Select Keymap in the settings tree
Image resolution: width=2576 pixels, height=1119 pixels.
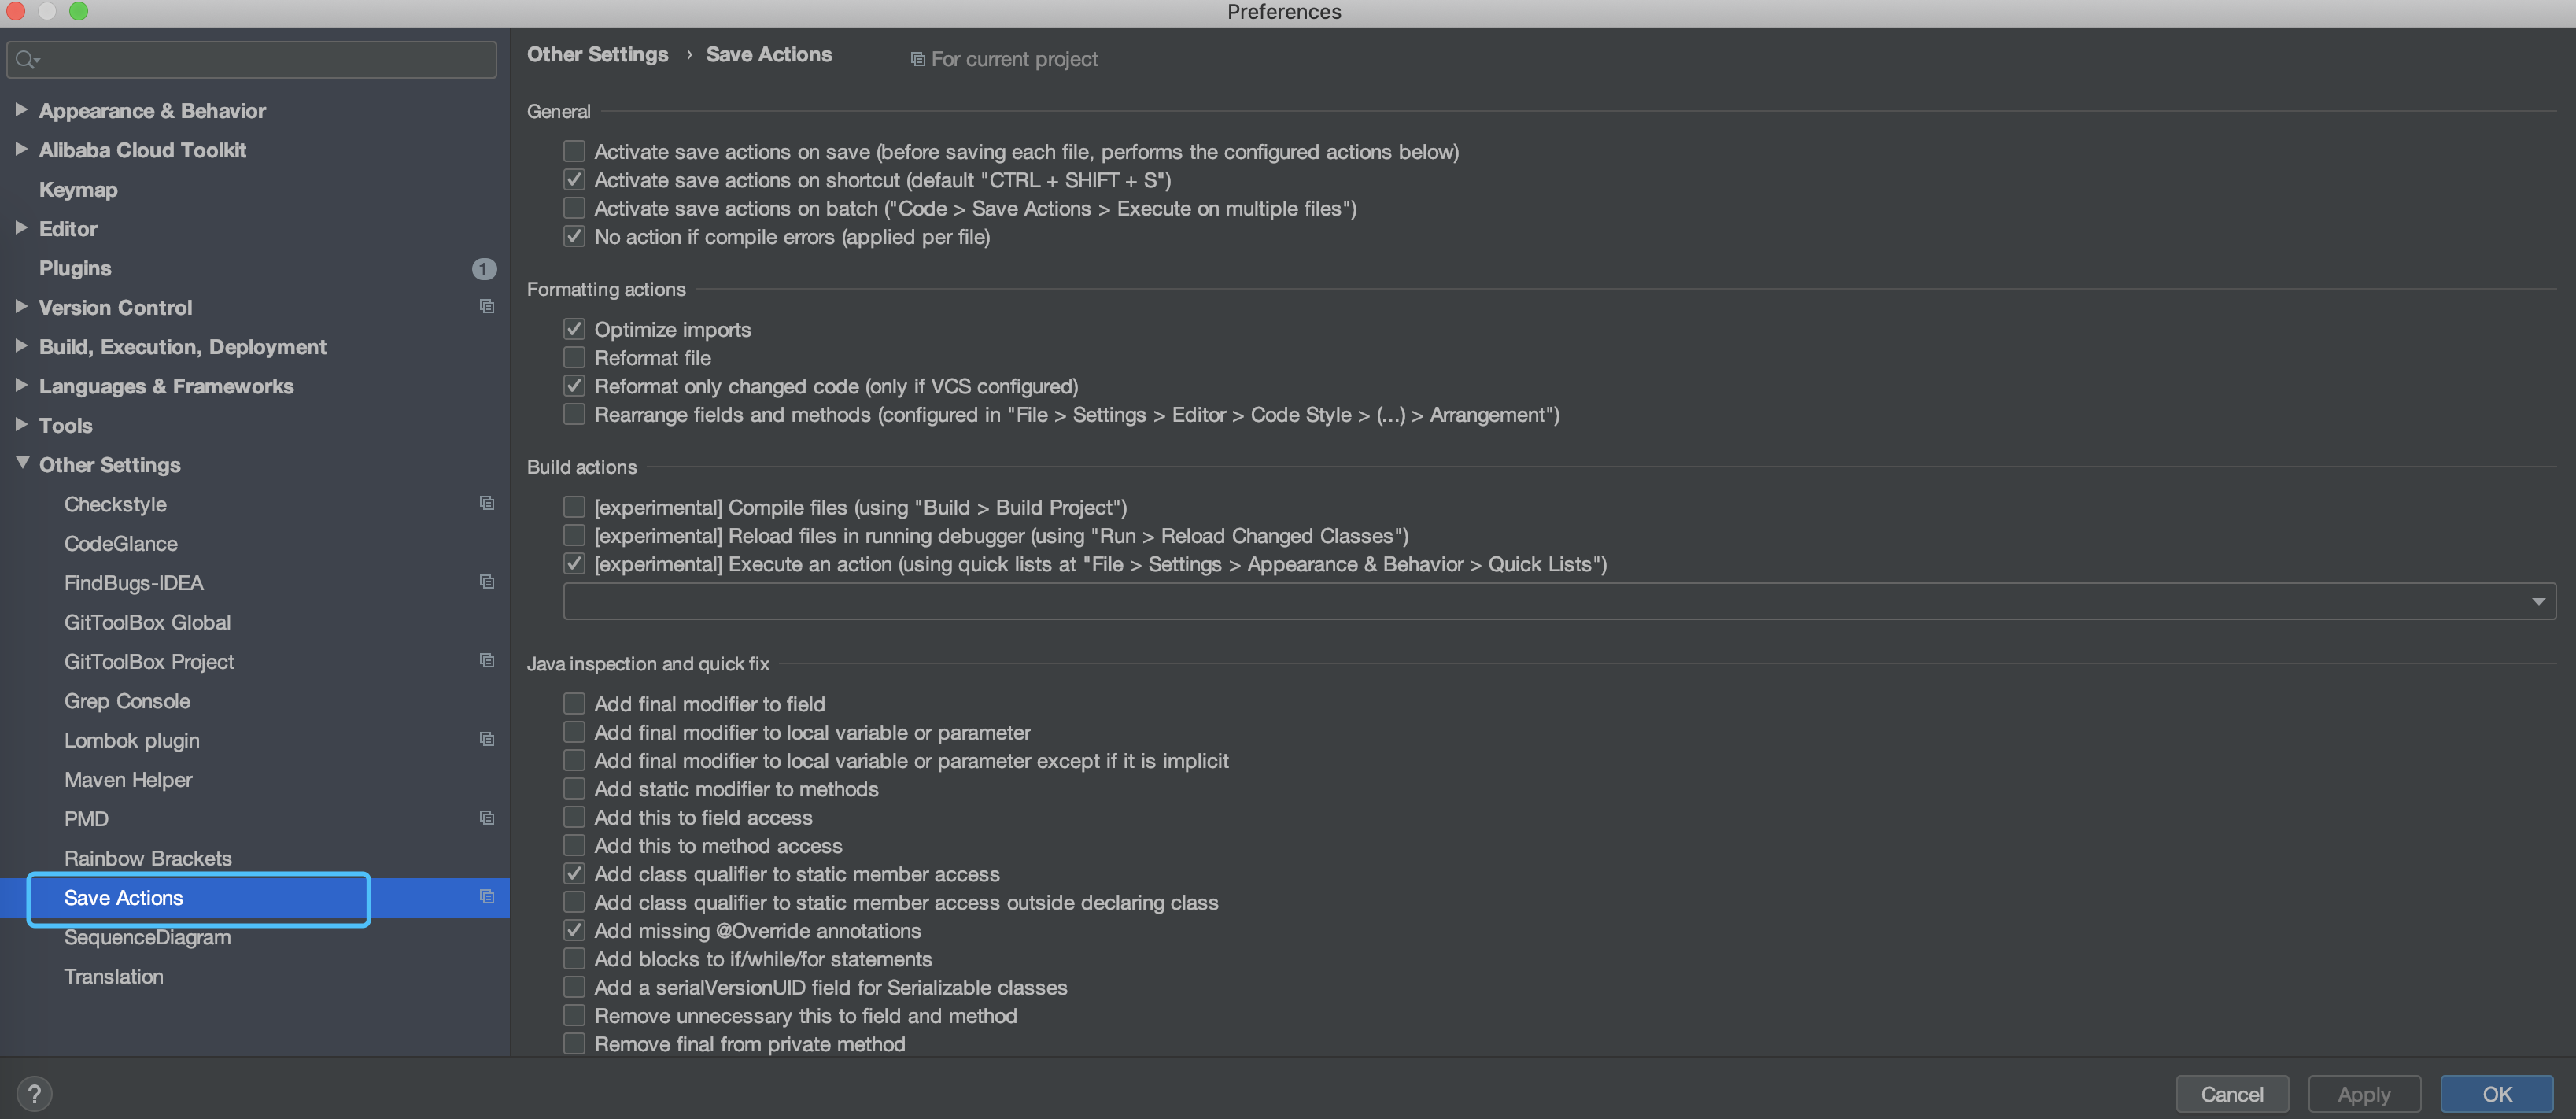(78, 189)
